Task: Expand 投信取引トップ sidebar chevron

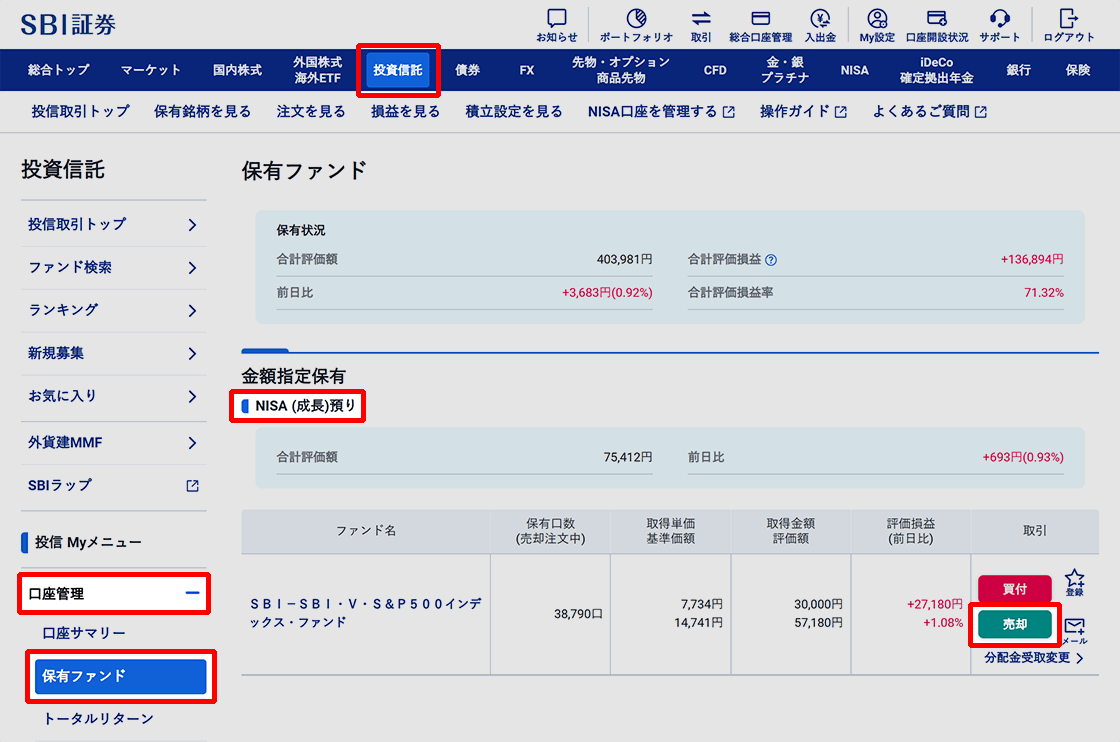Action: point(192,225)
